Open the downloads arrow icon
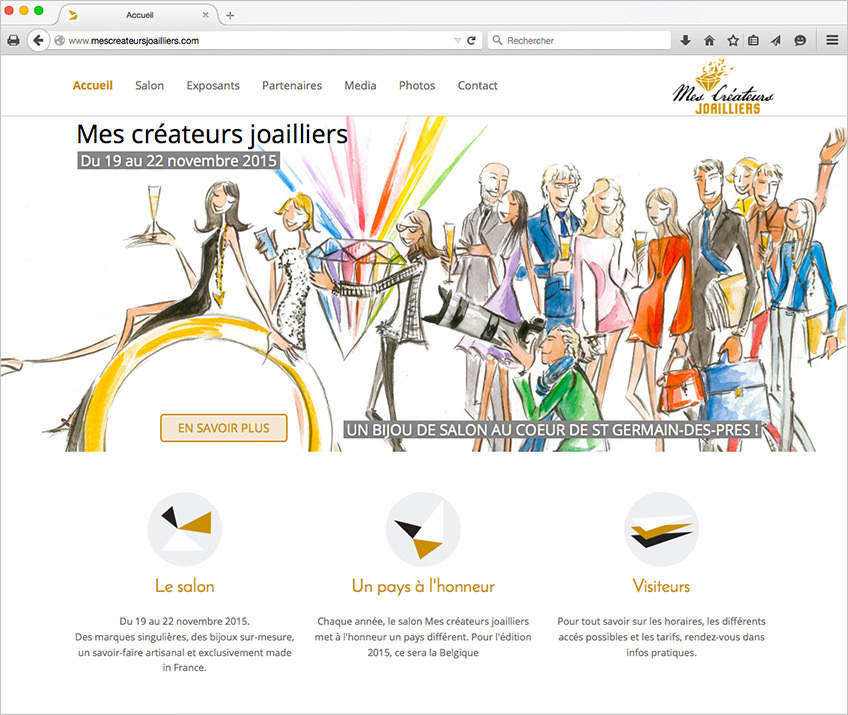The height and width of the screenshot is (715, 848). pyautogui.click(x=686, y=41)
